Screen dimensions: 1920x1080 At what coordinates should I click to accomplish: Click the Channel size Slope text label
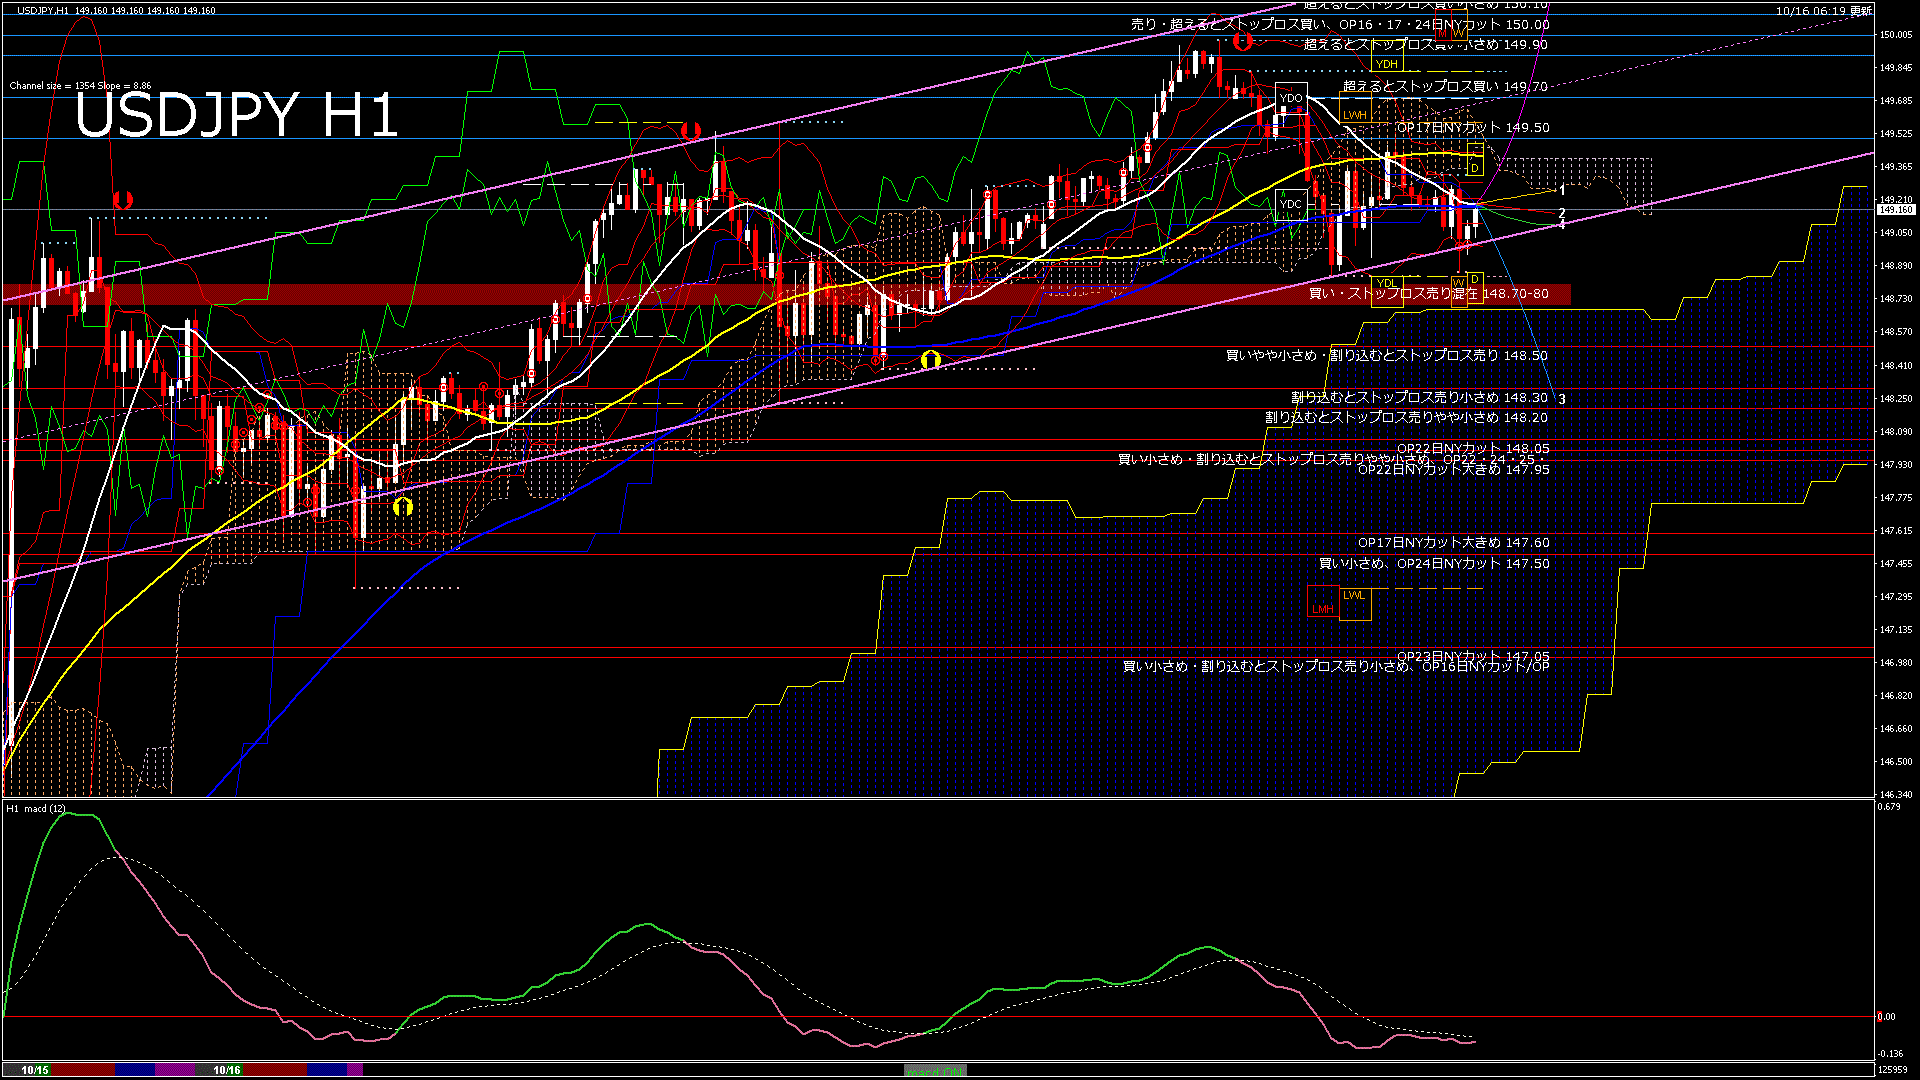click(80, 86)
